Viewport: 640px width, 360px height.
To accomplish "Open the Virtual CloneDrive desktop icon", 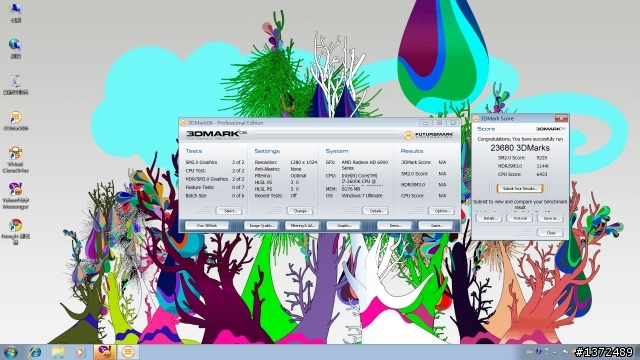I will point(16,160).
